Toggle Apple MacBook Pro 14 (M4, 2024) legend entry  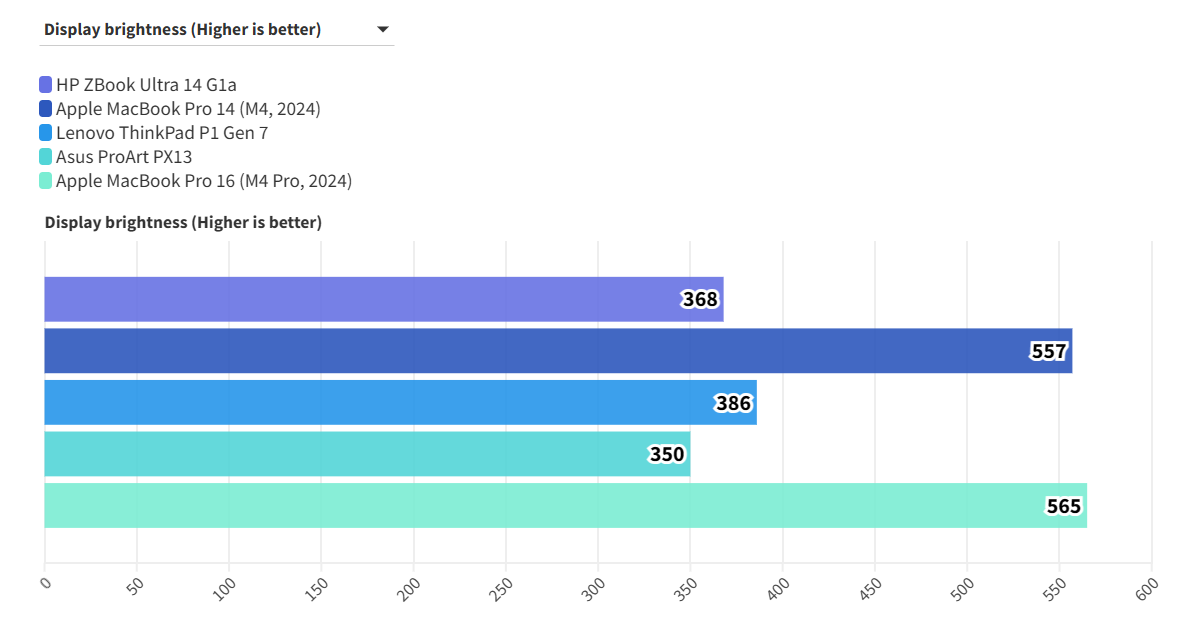(188, 109)
